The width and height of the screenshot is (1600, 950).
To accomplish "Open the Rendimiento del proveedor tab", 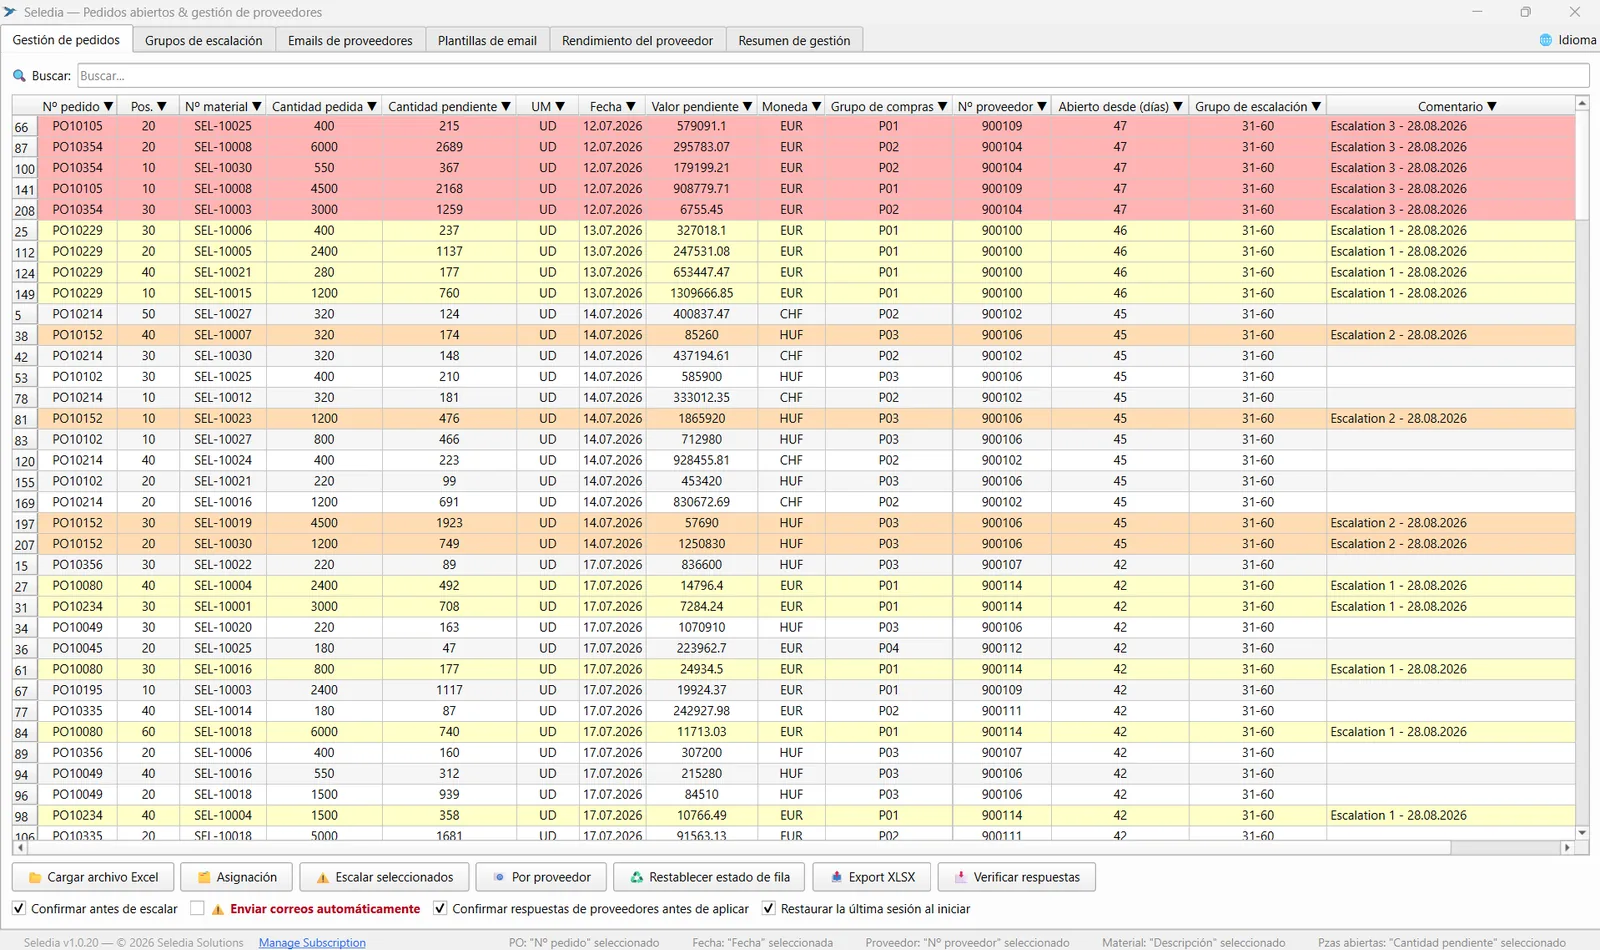I will point(637,41).
